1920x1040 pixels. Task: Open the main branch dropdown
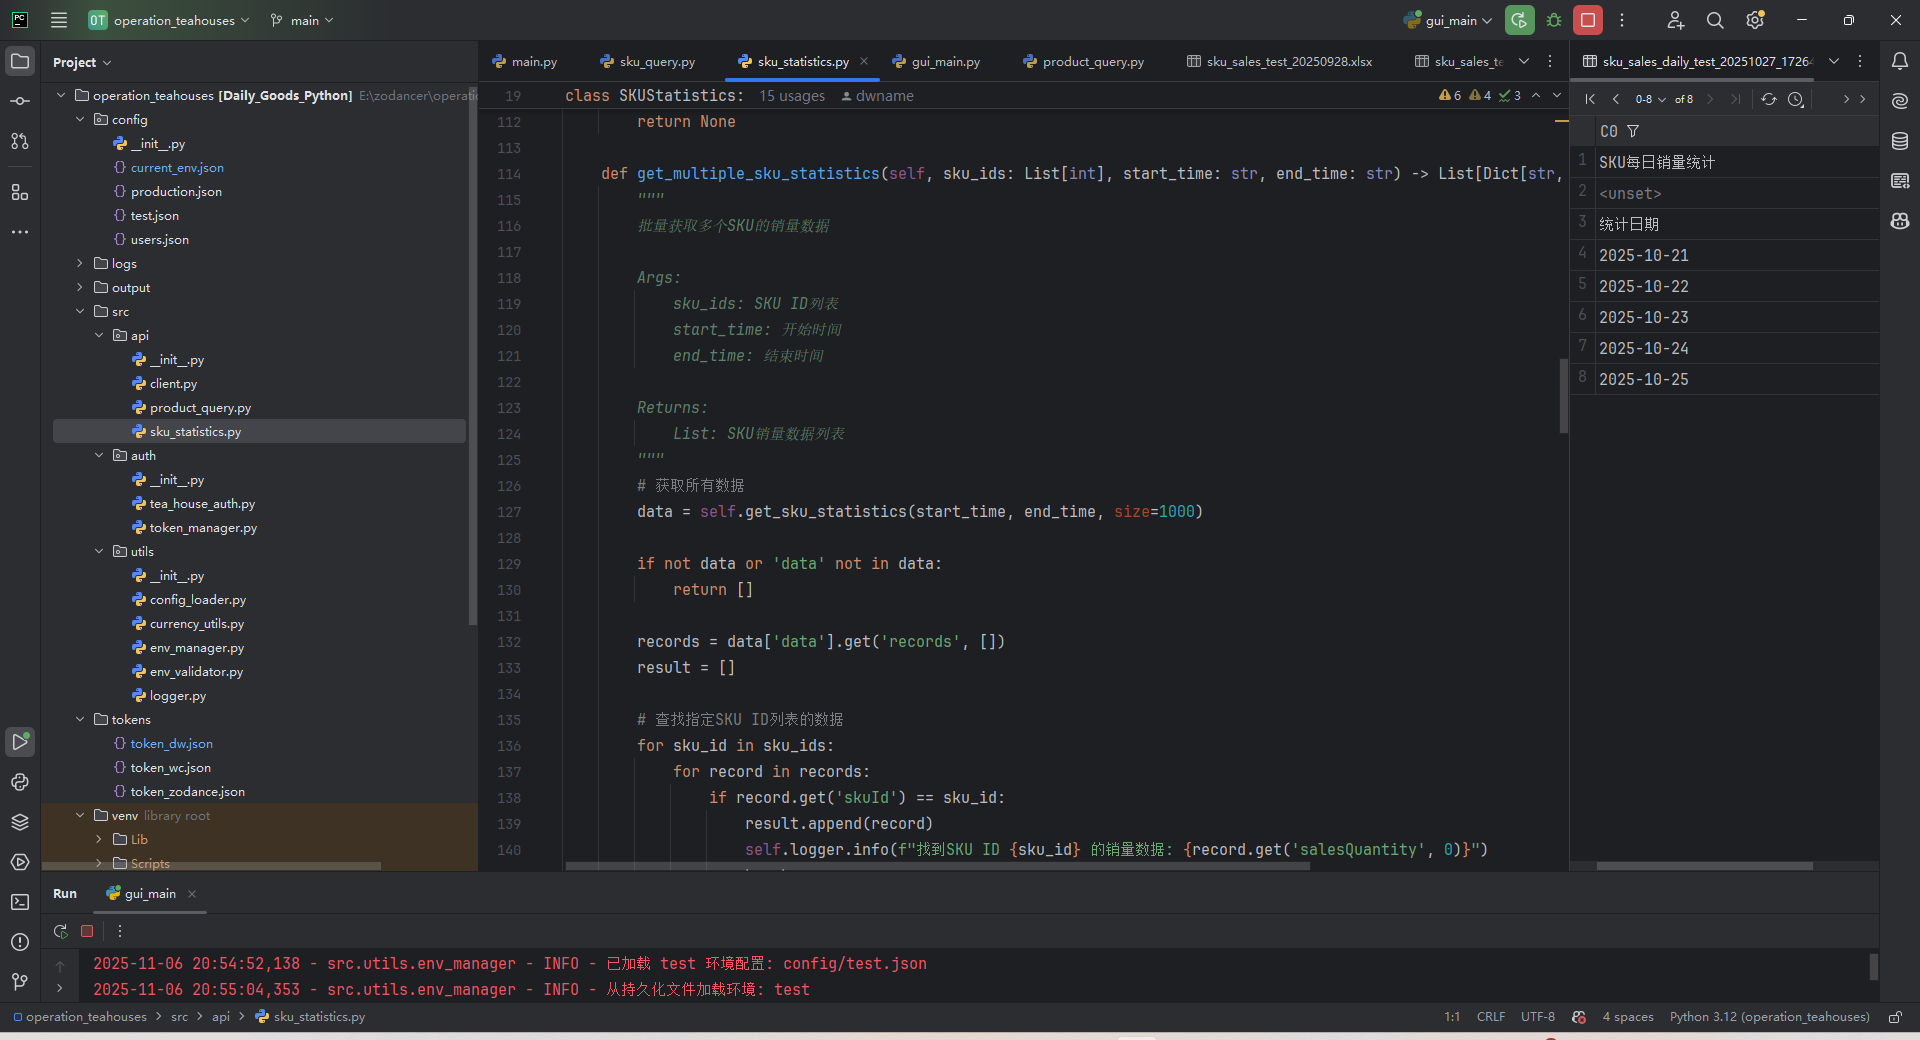coord(302,20)
